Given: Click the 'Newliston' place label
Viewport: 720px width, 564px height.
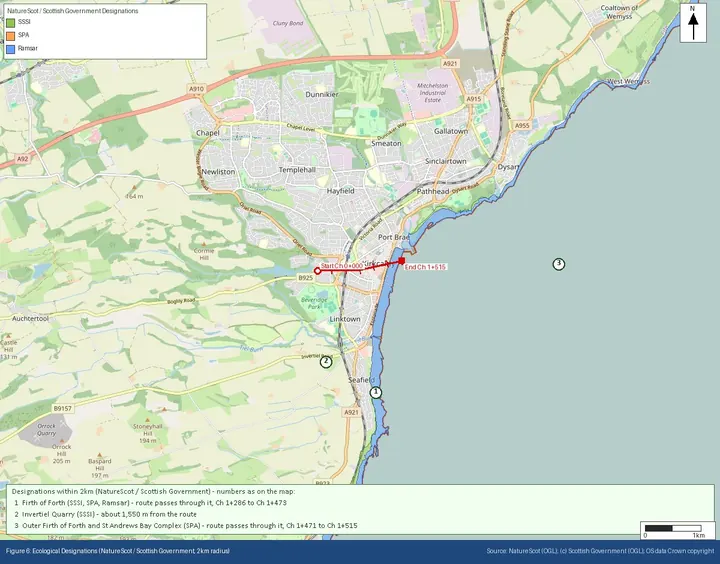Looking at the screenshot, I should coord(218,171).
